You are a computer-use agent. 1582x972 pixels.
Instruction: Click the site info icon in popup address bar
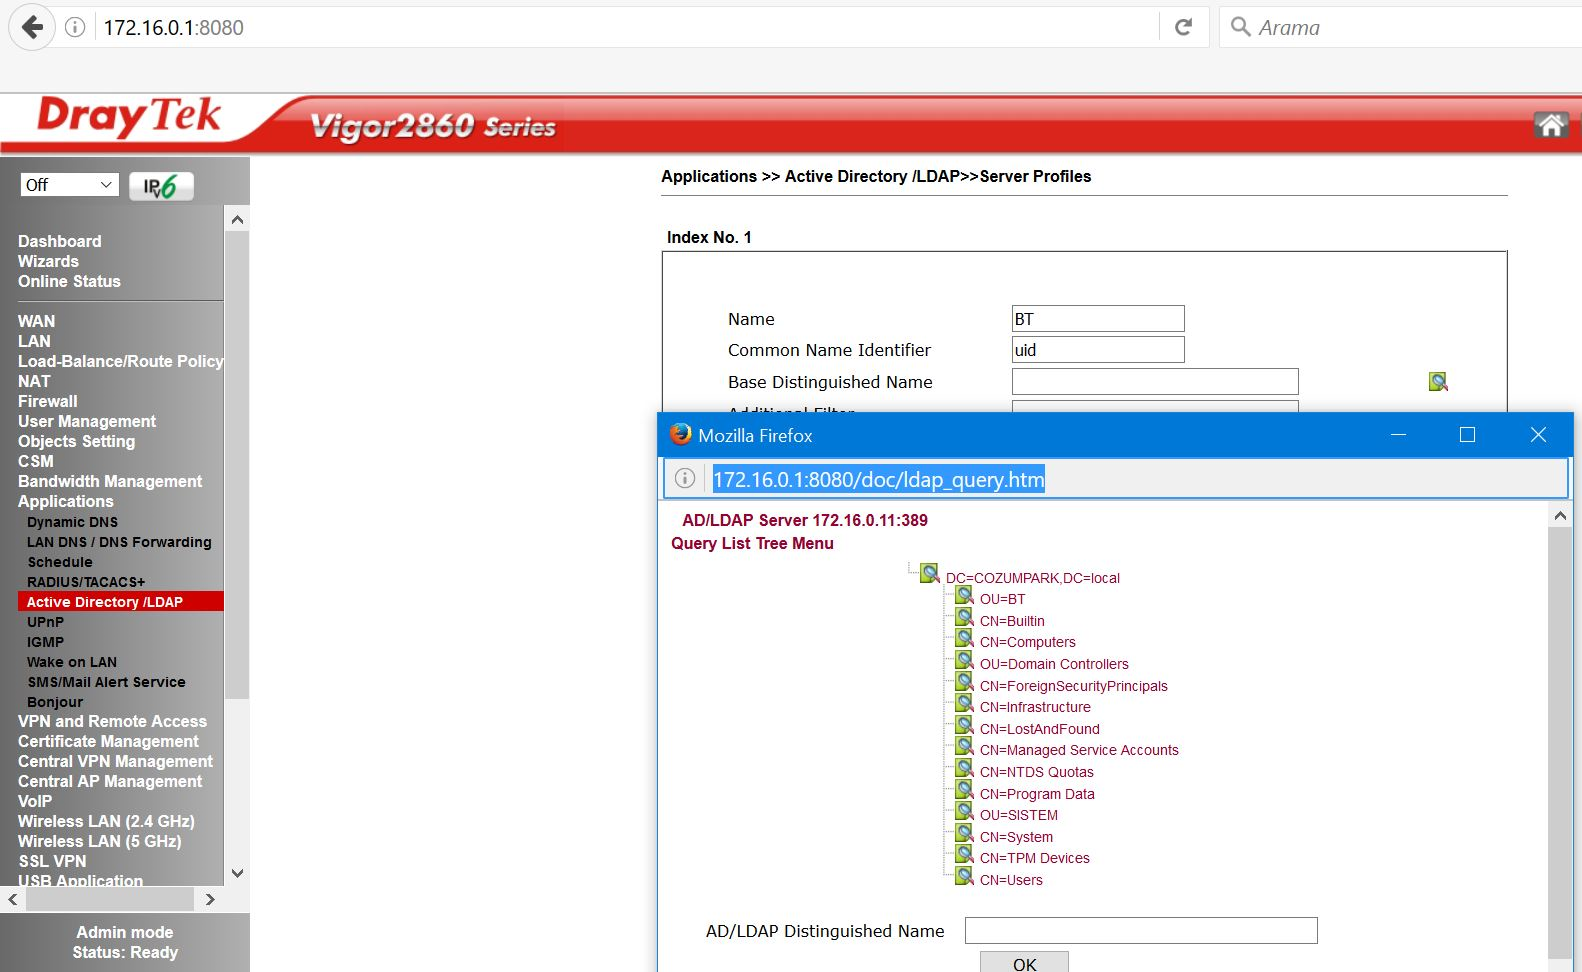[x=685, y=479]
